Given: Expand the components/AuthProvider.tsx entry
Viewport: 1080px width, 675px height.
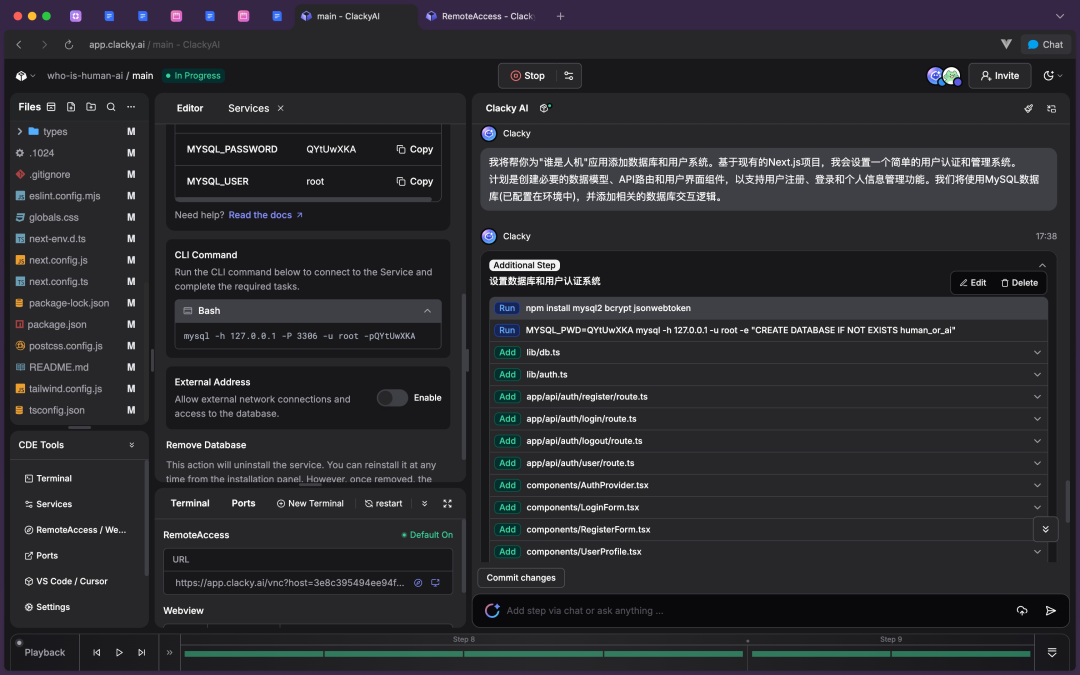Looking at the screenshot, I should point(1037,485).
